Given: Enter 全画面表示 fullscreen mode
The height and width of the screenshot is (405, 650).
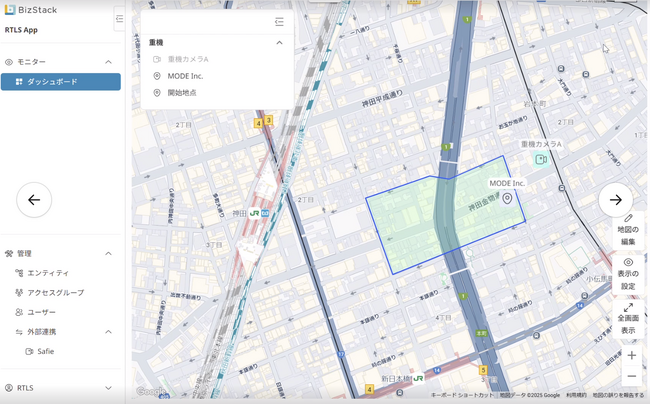Looking at the screenshot, I should pyautogui.click(x=628, y=318).
